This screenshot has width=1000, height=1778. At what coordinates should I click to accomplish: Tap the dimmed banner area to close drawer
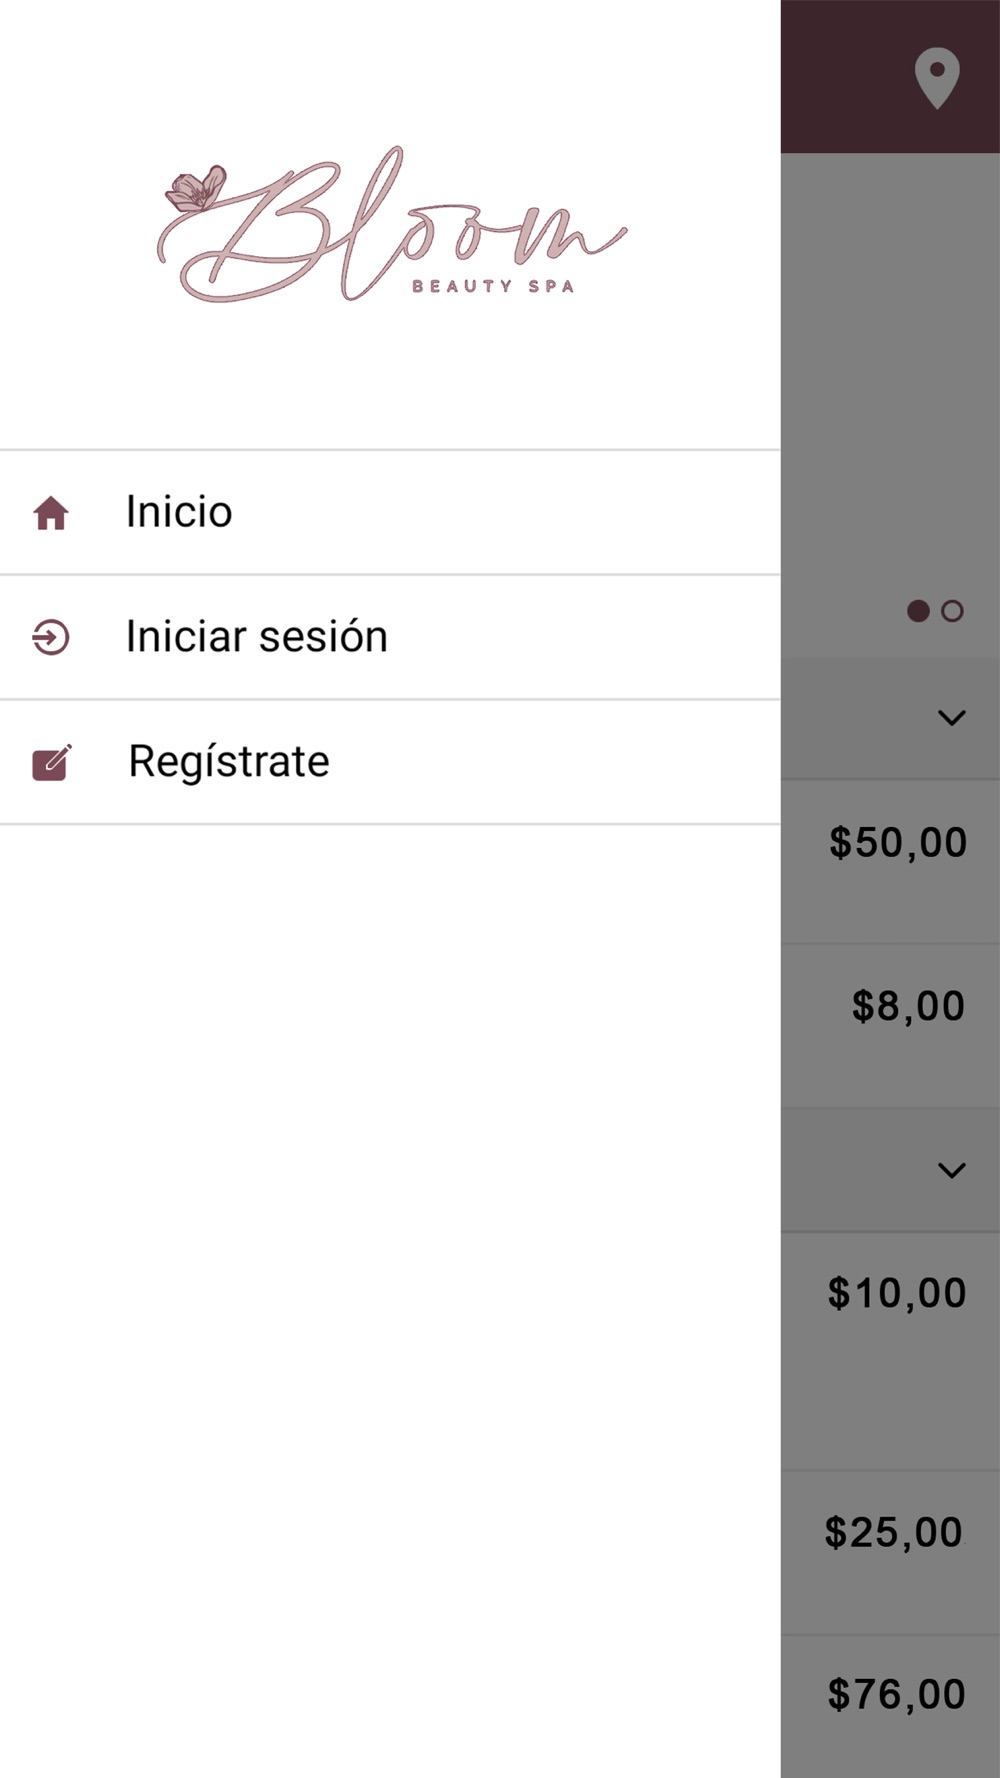point(890,380)
